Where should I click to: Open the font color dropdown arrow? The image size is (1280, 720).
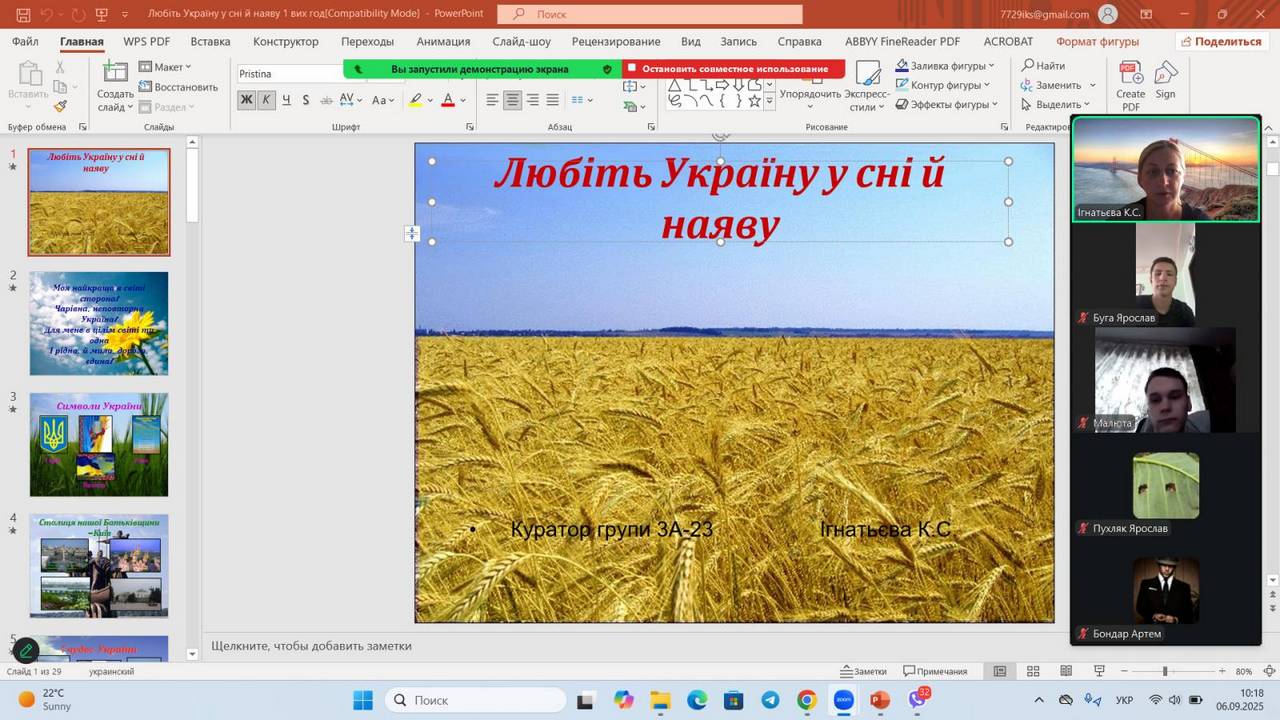[x=463, y=101]
